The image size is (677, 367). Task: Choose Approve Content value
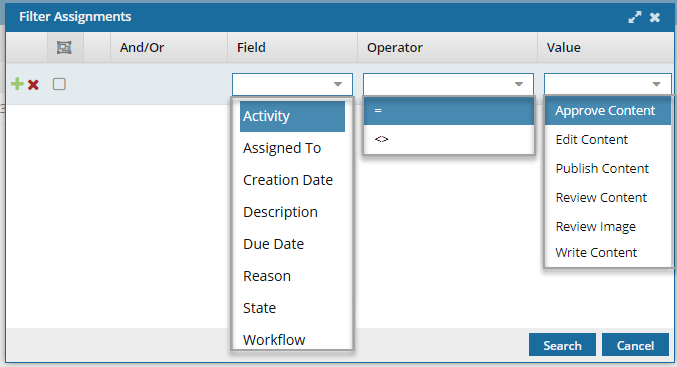point(607,111)
